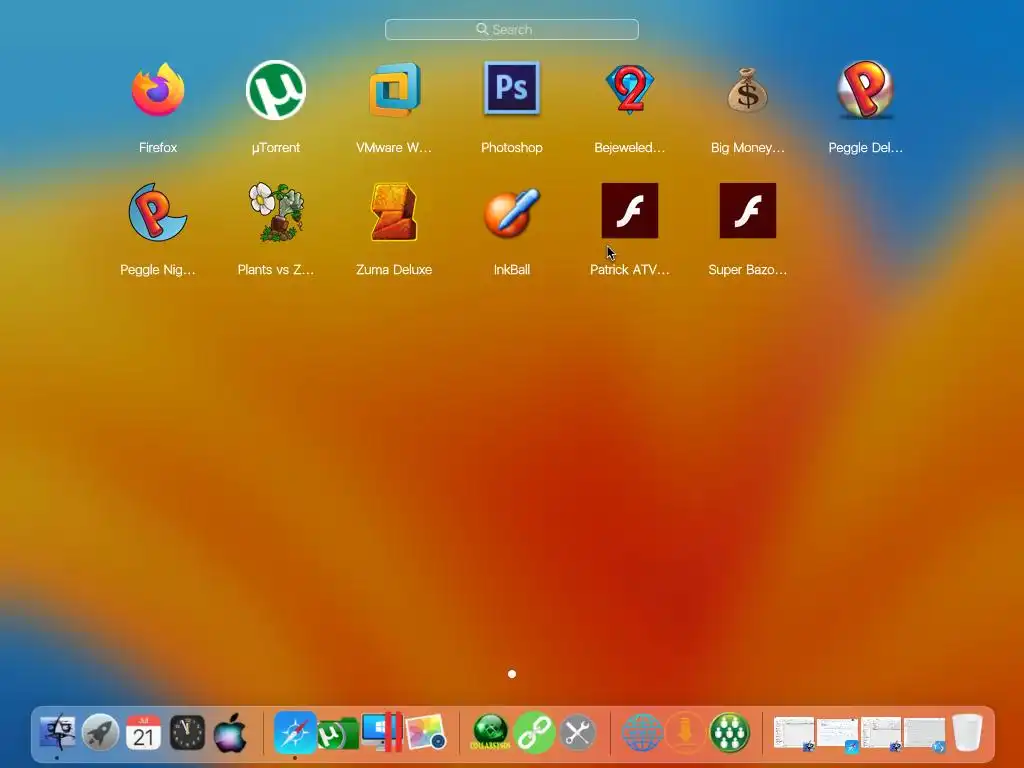Open the Plants vs Zombies icon
Image resolution: width=1024 pixels, height=768 pixels.
(x=276, y=212)
